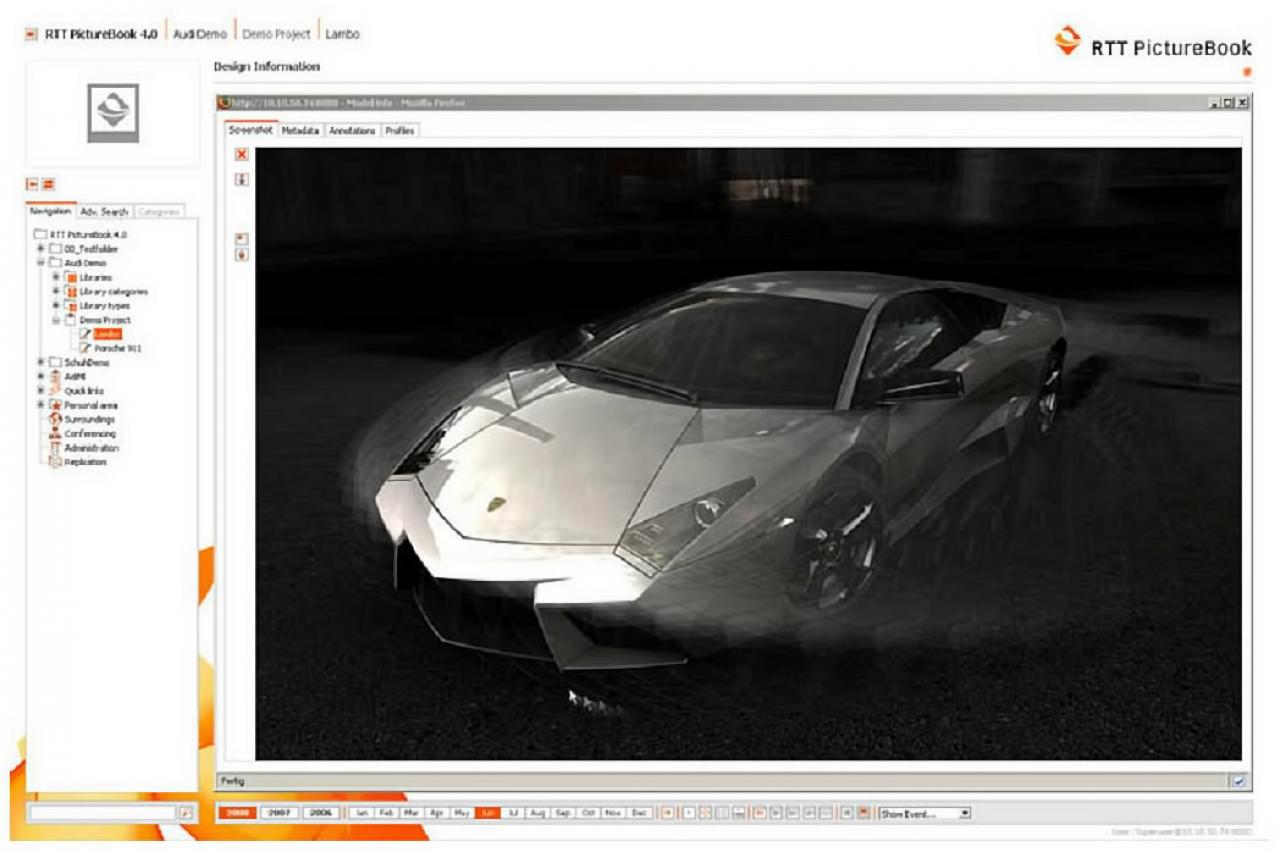Open the Profiles tab
Viewport: 1280px width, 852px height.
(x=399, y=130)
